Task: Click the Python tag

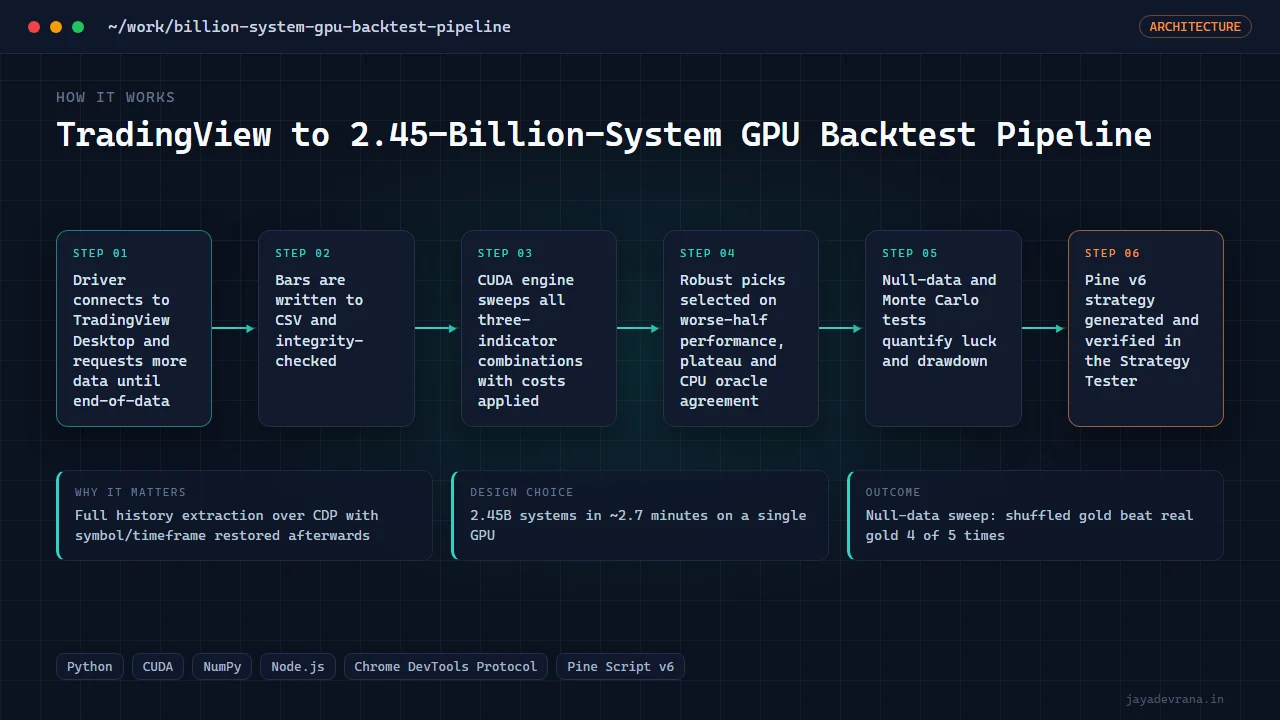Action: pos(90,667)
